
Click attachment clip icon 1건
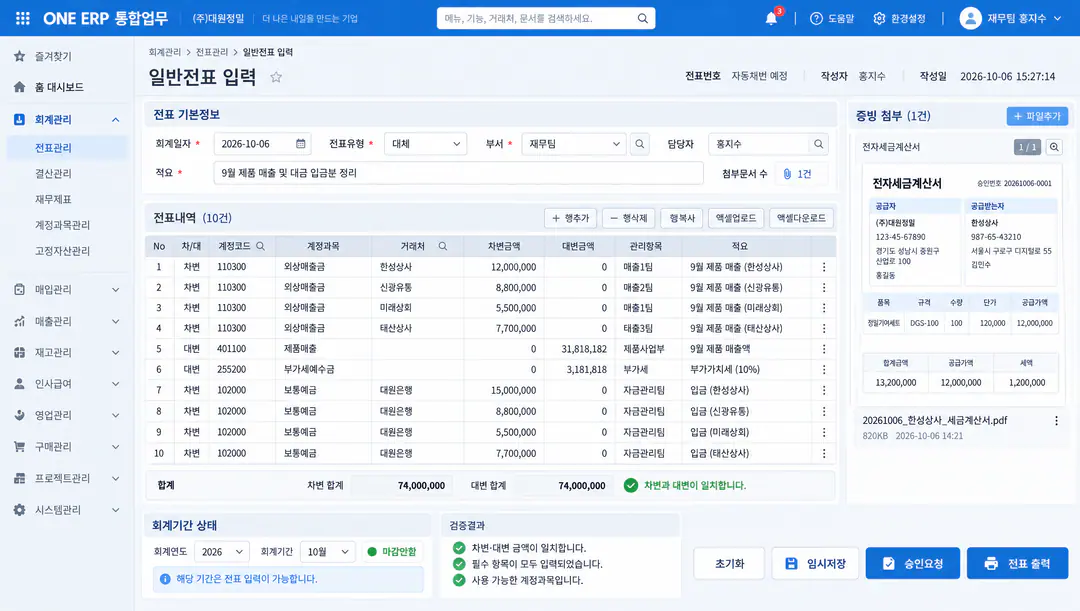[787, 174]
